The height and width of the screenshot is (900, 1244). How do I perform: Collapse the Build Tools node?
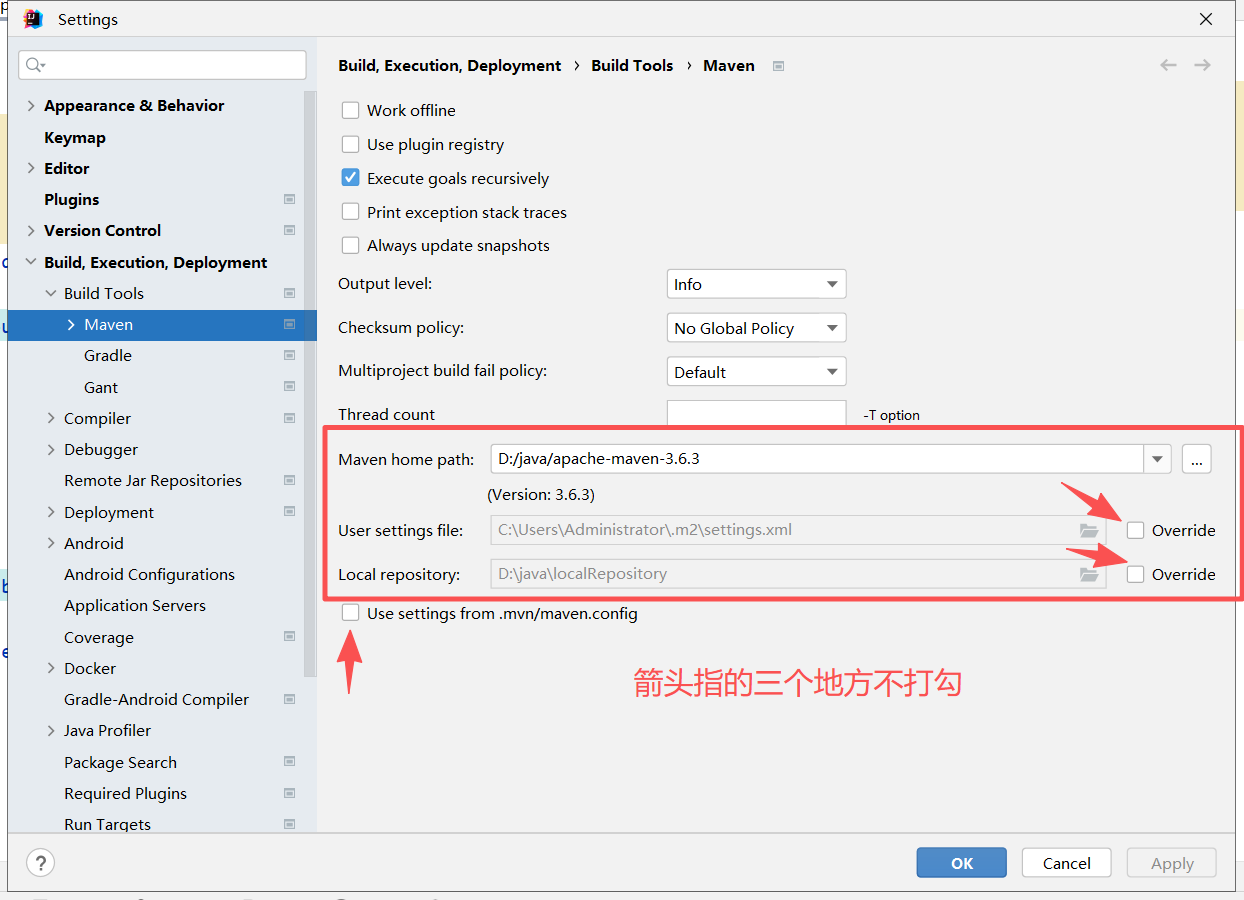coord(51,293)
